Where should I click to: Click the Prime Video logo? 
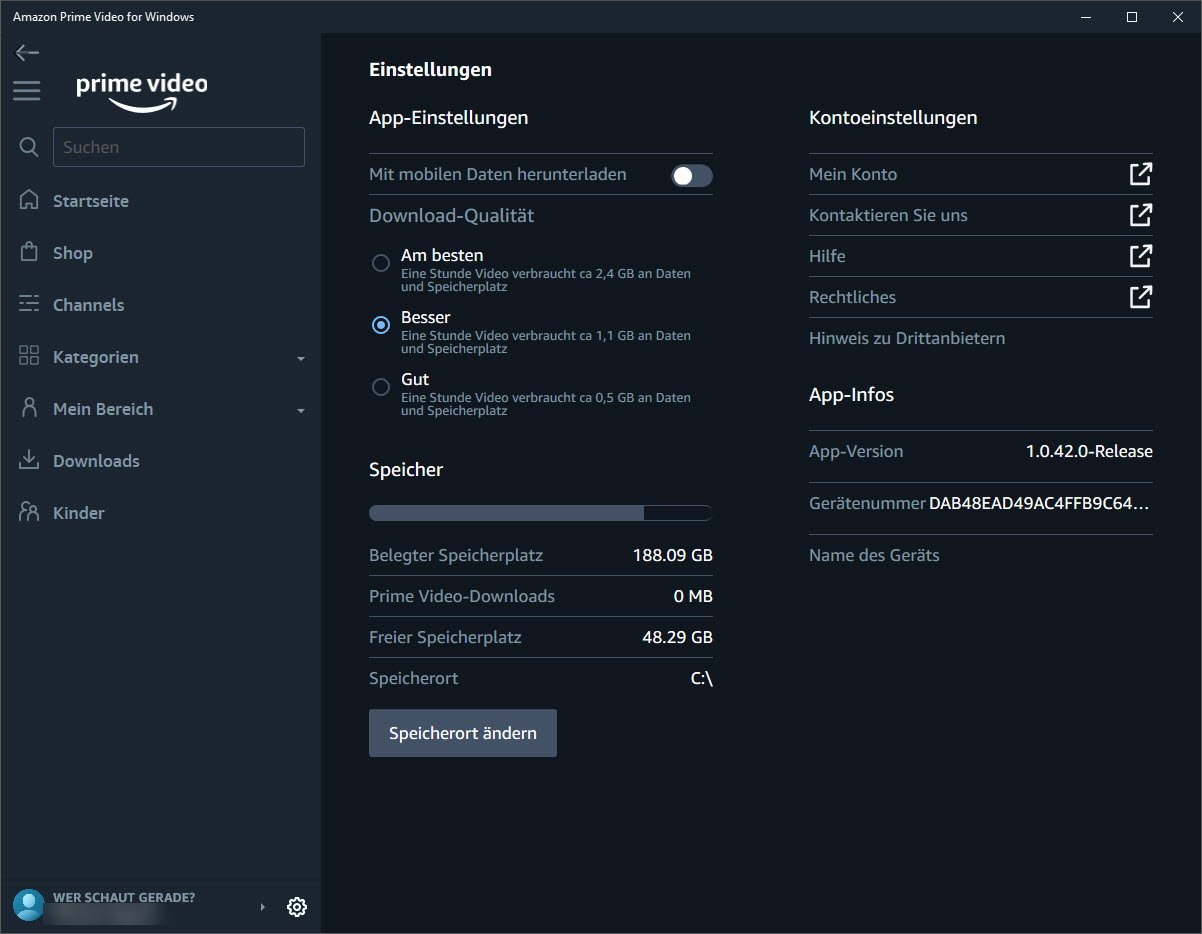(142, 91)
